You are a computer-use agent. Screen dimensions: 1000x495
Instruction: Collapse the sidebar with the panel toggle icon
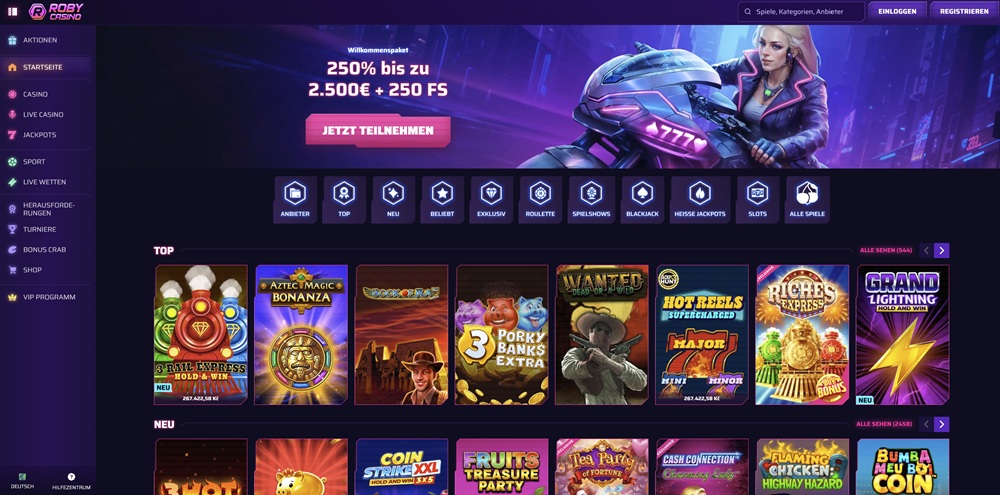(x=12, y=11)
